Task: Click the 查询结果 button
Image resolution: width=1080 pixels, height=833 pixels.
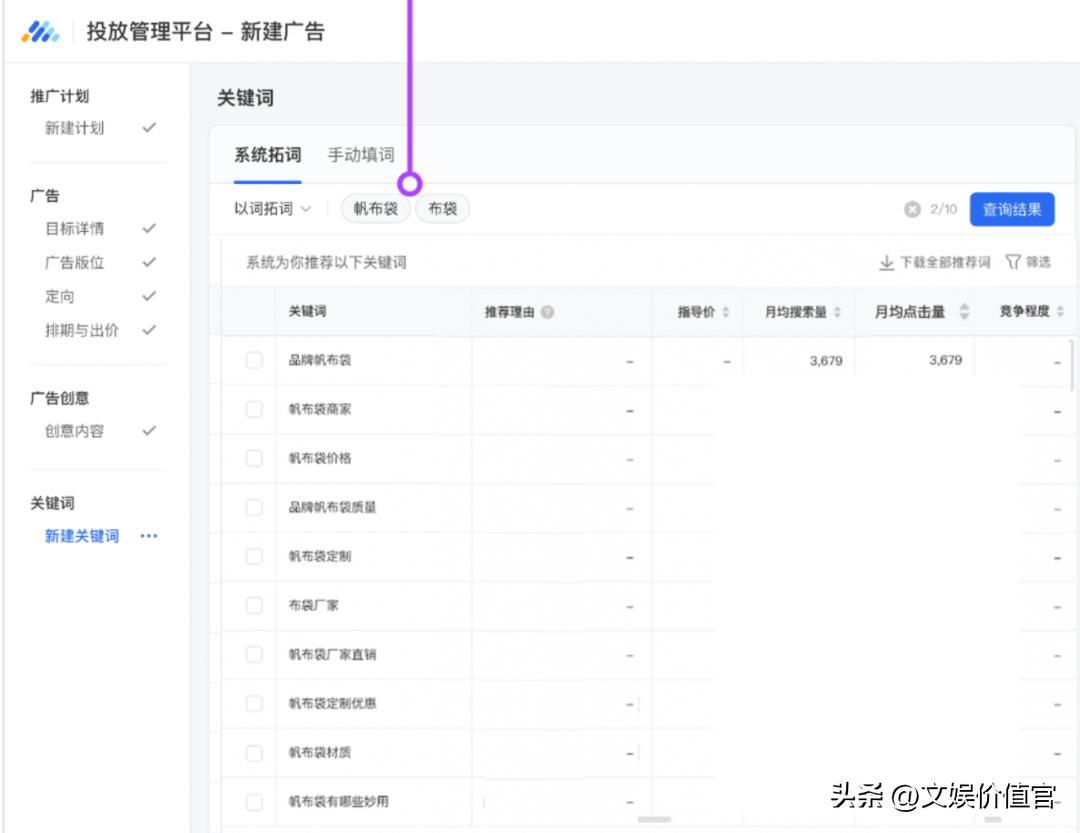Action: click(x=1012, y=209)
